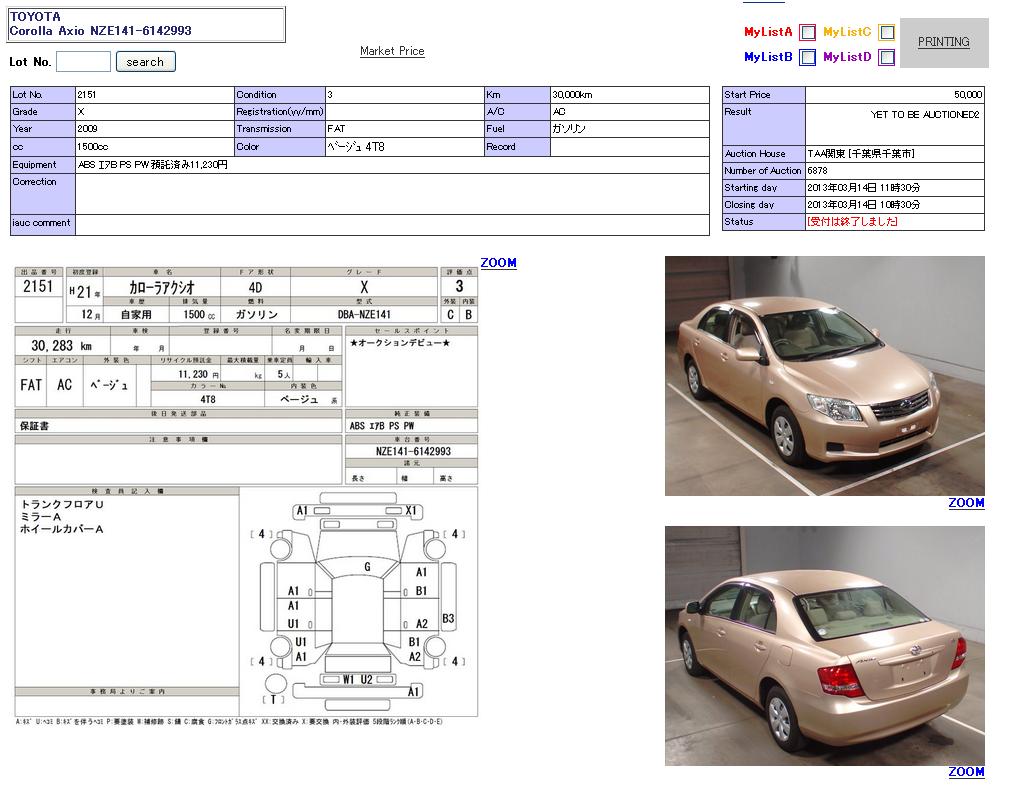Click the Start Price value 50,000
1017x787 pixels.
tap(967, 95)
